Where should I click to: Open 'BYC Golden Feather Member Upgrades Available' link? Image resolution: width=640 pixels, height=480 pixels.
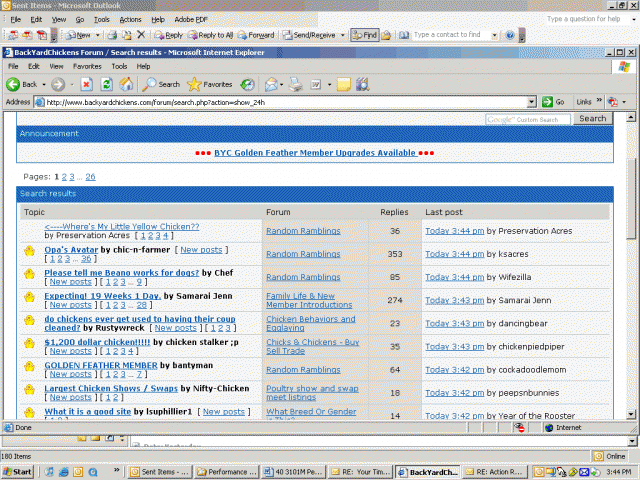315,153
